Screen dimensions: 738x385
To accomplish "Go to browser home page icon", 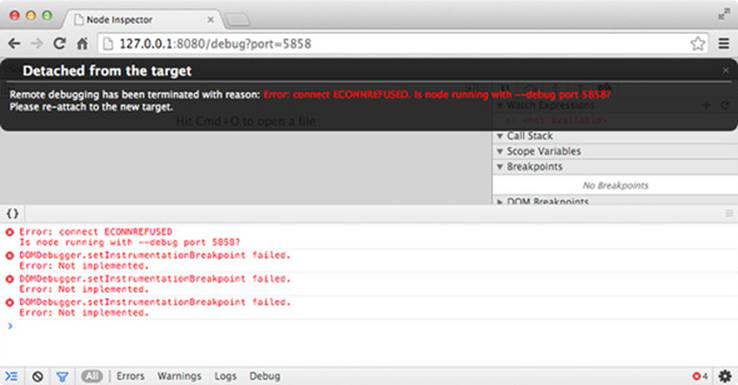I will pyautogui.click(x=82, y=44).
